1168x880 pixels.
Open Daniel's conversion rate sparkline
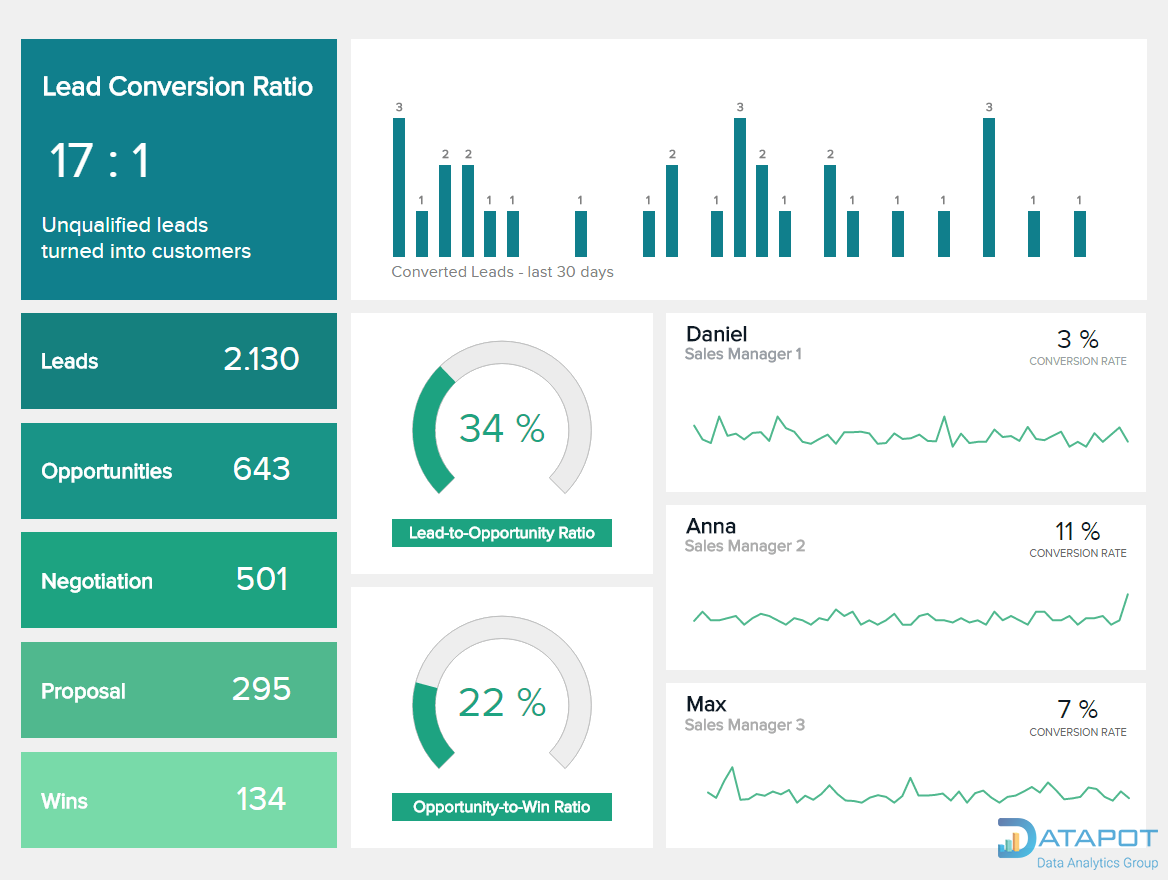tap(905, 430)
